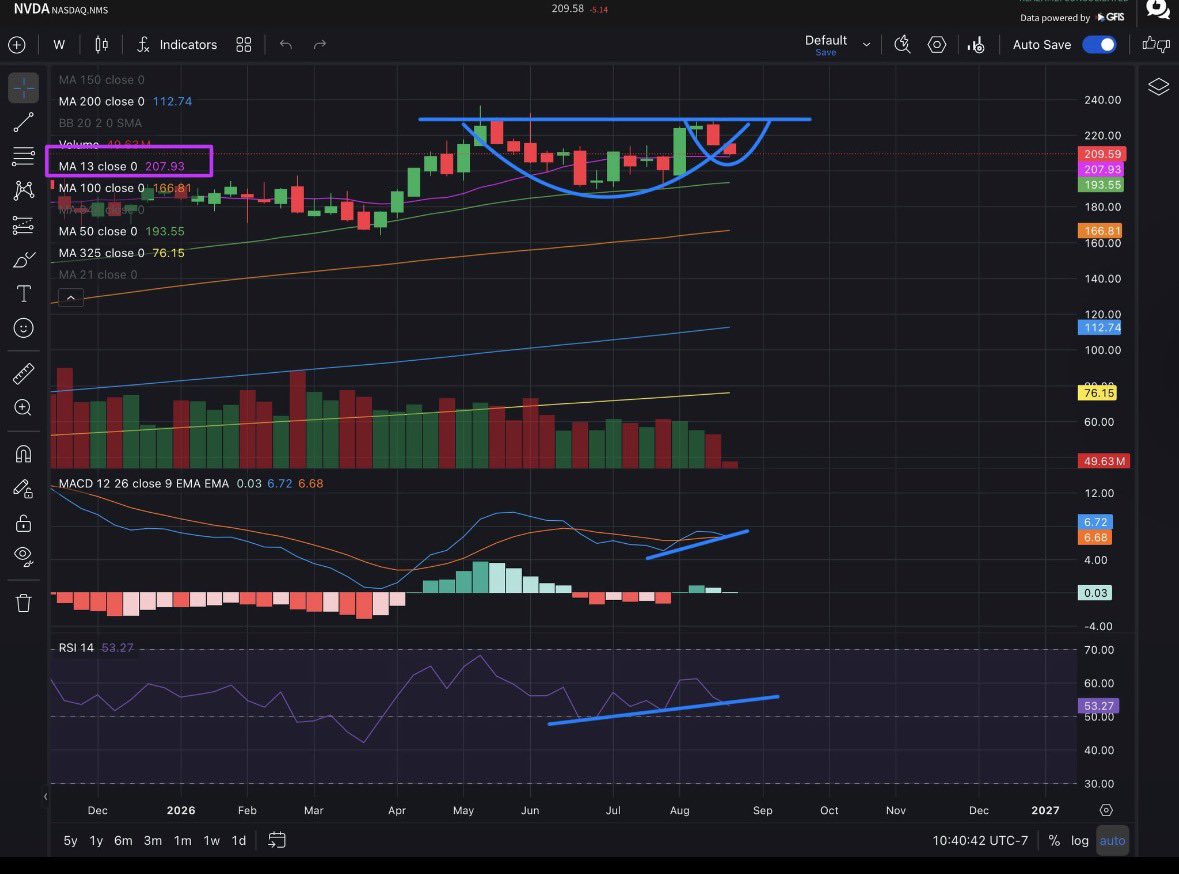Viewport: 1179px width, 874px height.
Task: Click the MA 200 close indicator label
Action: coord(102,102)
